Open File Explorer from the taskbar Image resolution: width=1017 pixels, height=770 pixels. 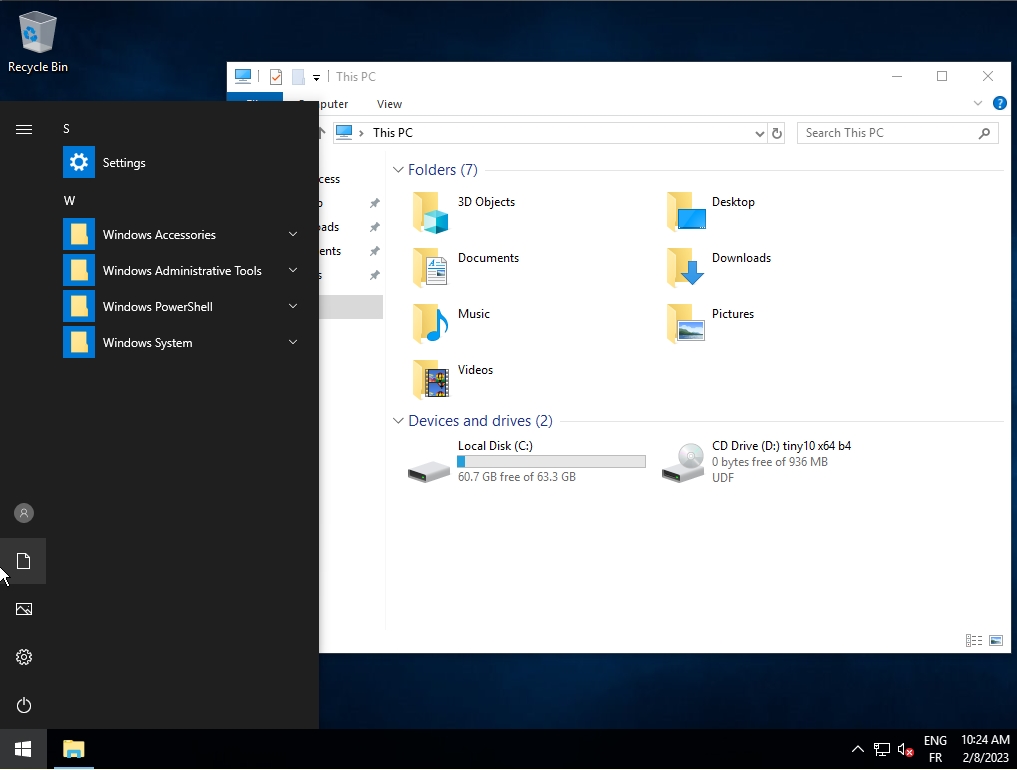73,749
